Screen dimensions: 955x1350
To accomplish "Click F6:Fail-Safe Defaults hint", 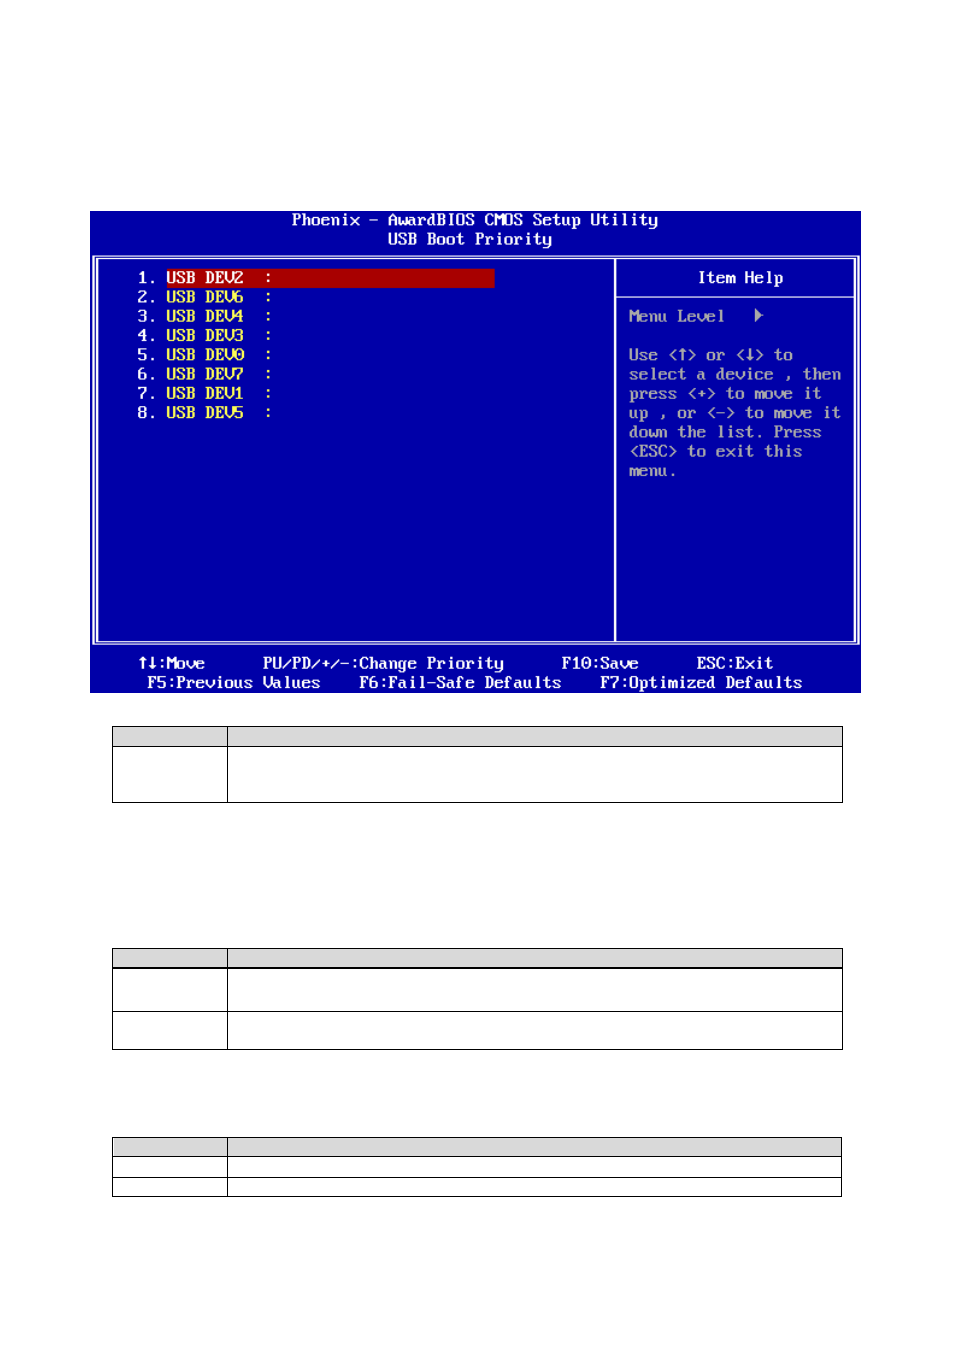I will pyautogui.click(x=460, y=683).
